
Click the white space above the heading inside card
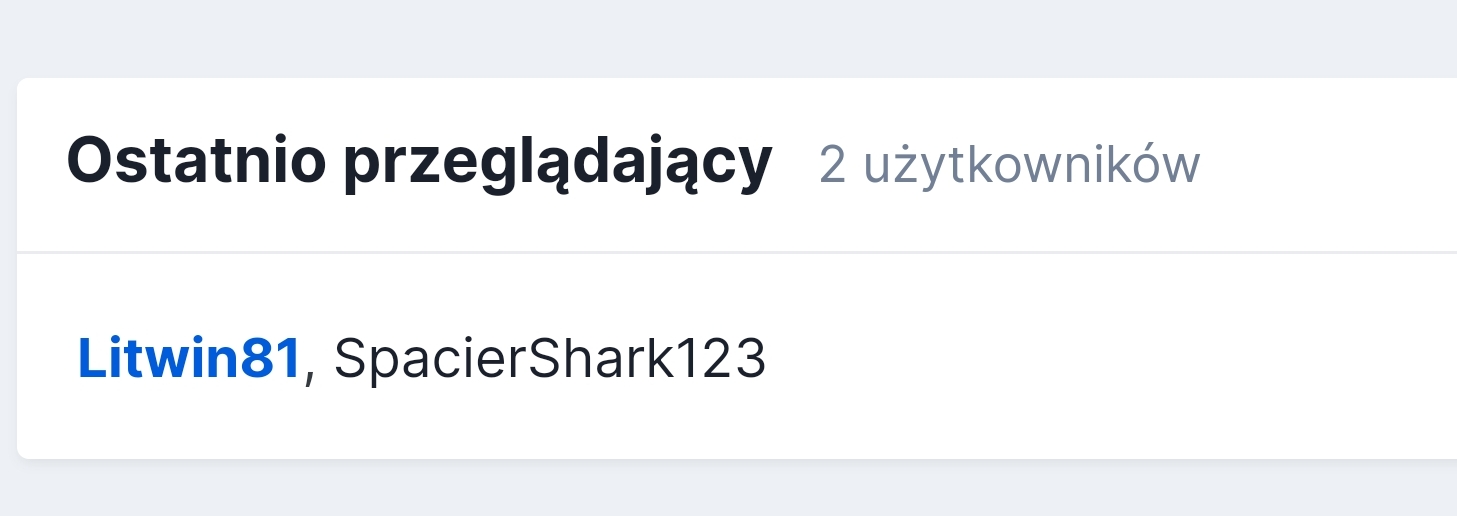point(737,105)
